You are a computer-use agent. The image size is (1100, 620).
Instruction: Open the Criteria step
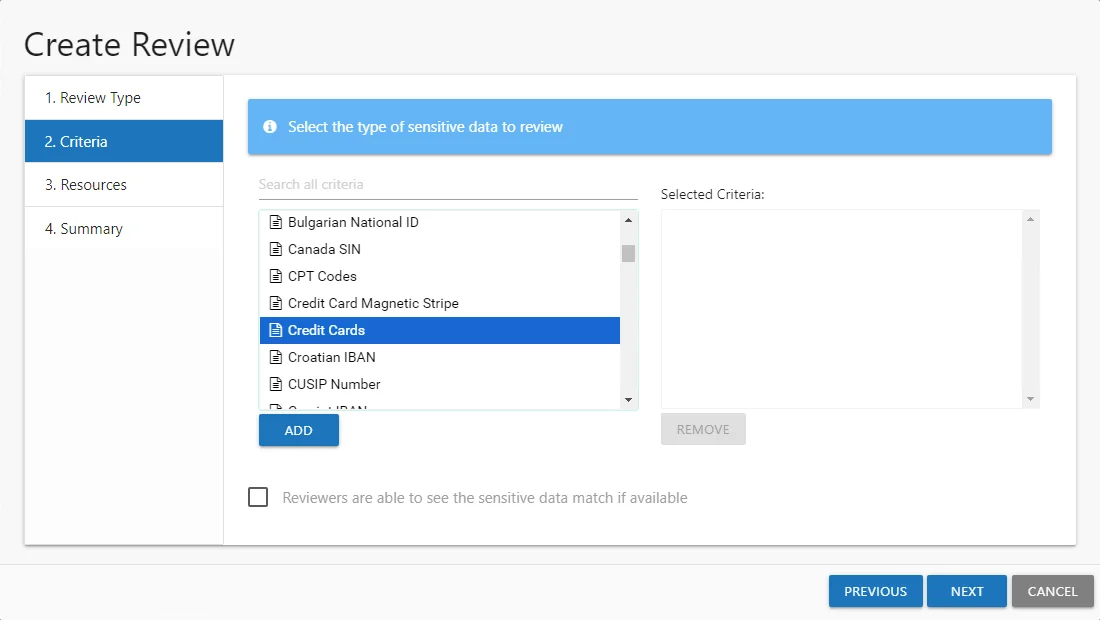pos(124,141)
